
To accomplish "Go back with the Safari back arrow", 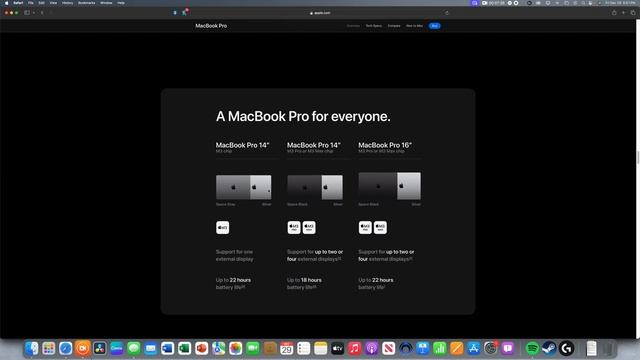I will 42,13.
